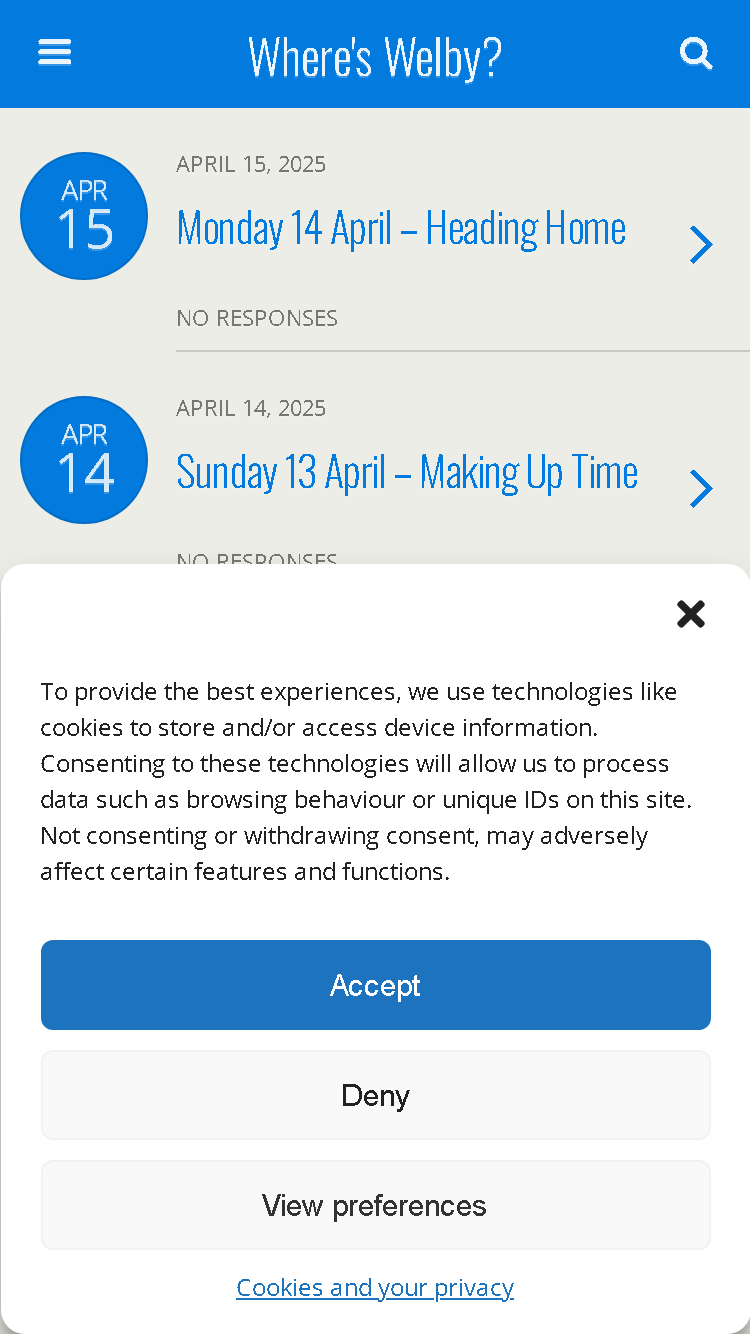
Task: Click "NO RESPONSES" under Heading Home post
Action: click(x=257, y=318)
